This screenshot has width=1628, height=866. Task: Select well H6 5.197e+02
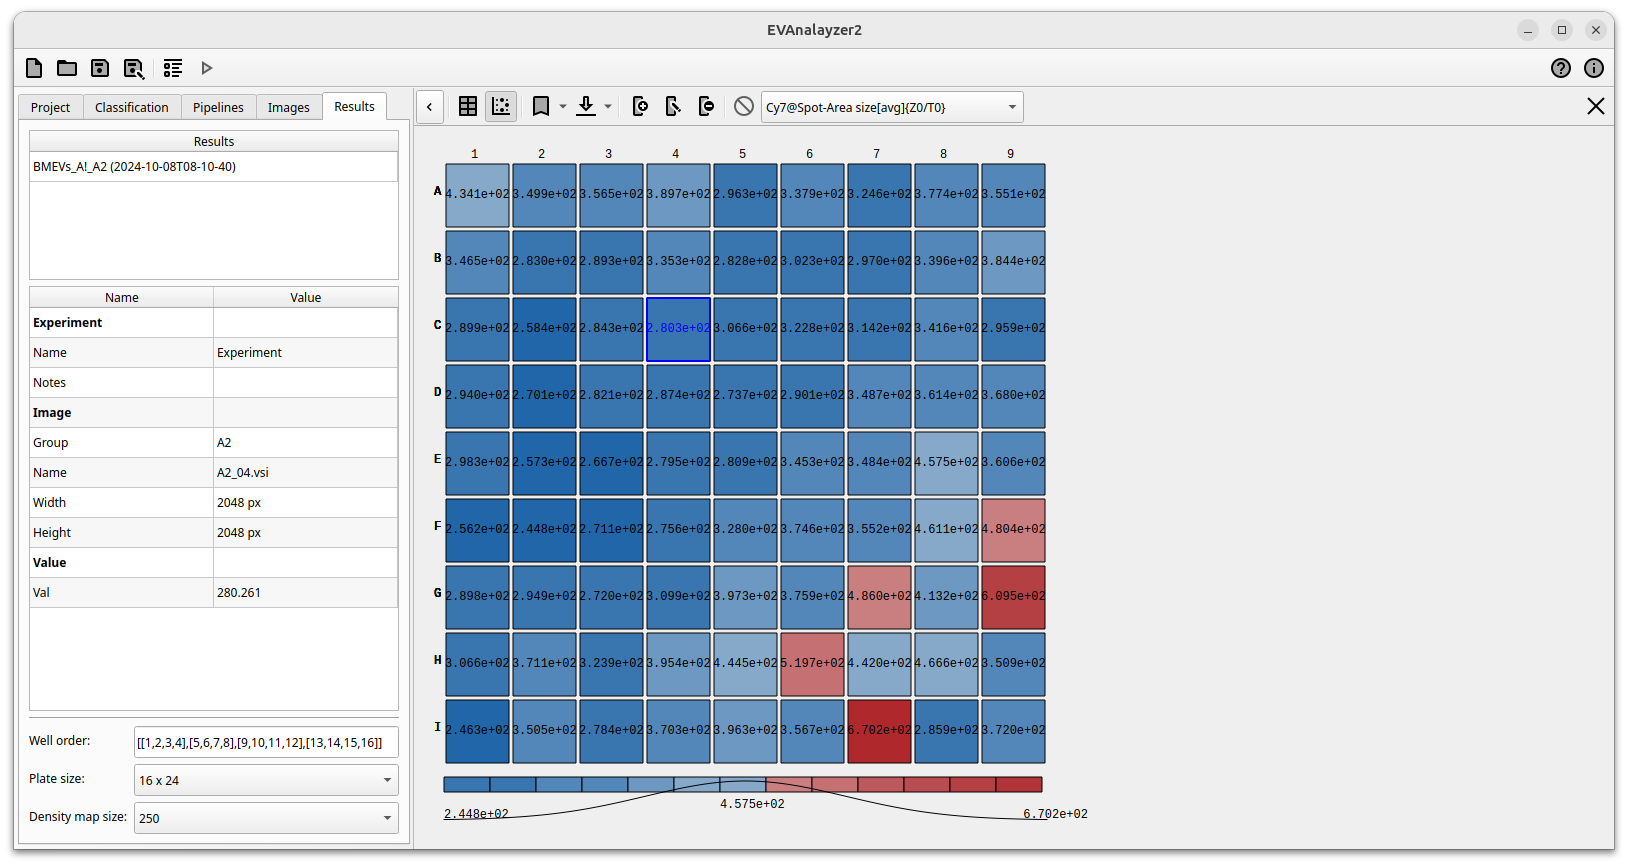pyautogui.click(x=812, y=664)
